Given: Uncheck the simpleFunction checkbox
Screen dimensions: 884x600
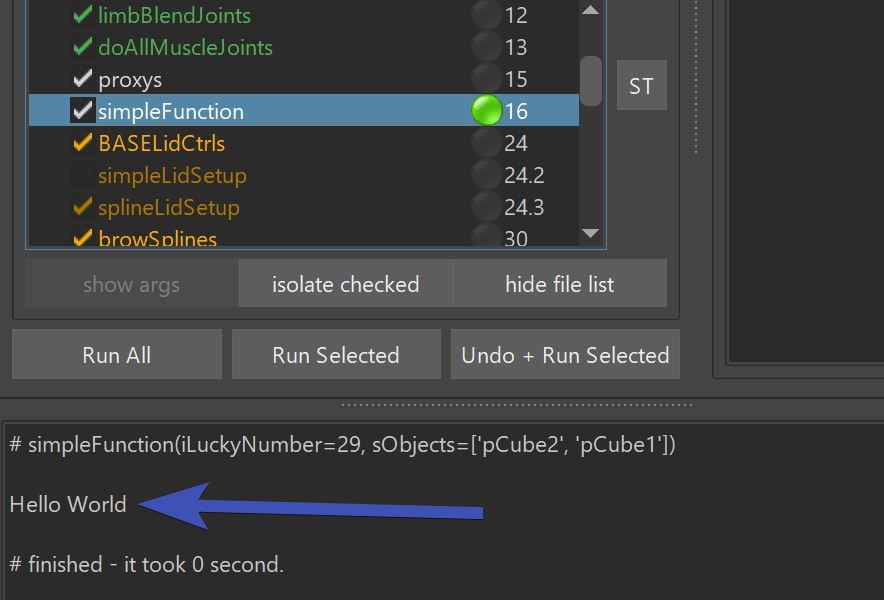Looking at the screenshot, I should 83,111.
